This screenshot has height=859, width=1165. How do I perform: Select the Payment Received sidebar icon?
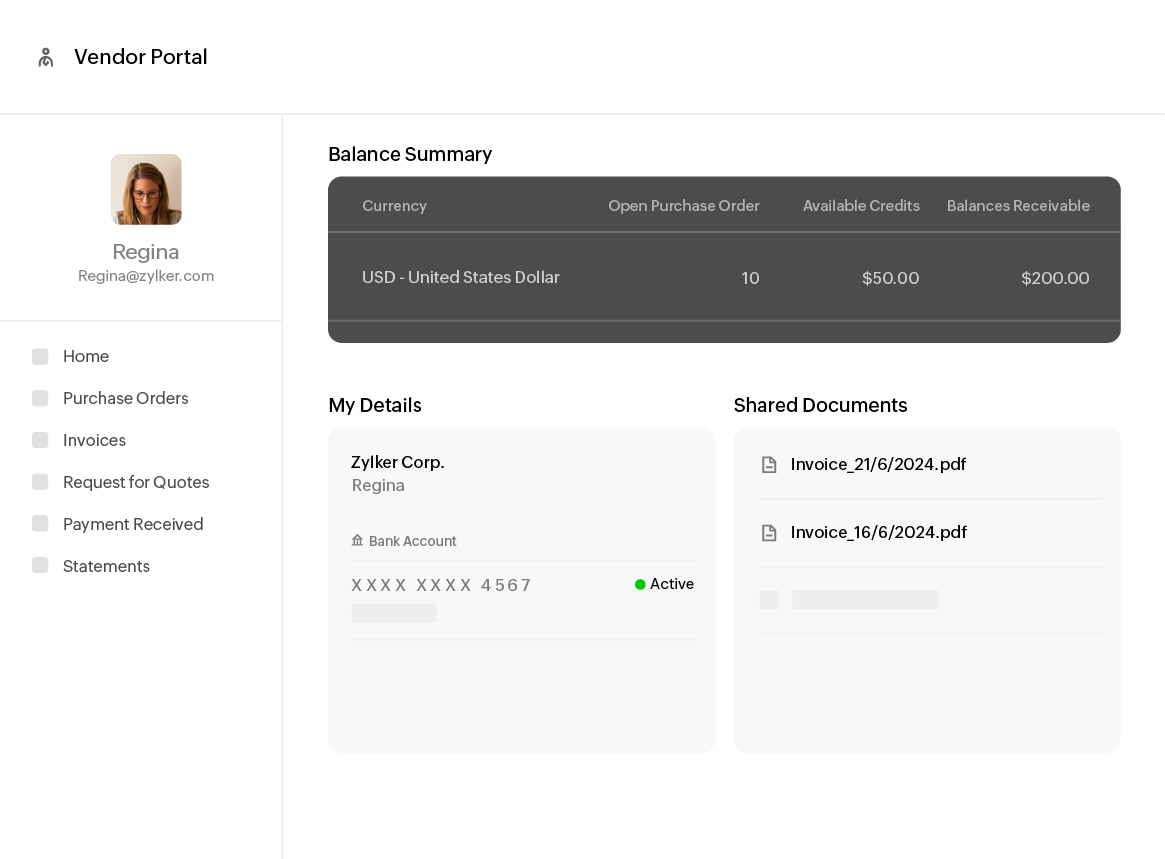[x=40, y=523]
